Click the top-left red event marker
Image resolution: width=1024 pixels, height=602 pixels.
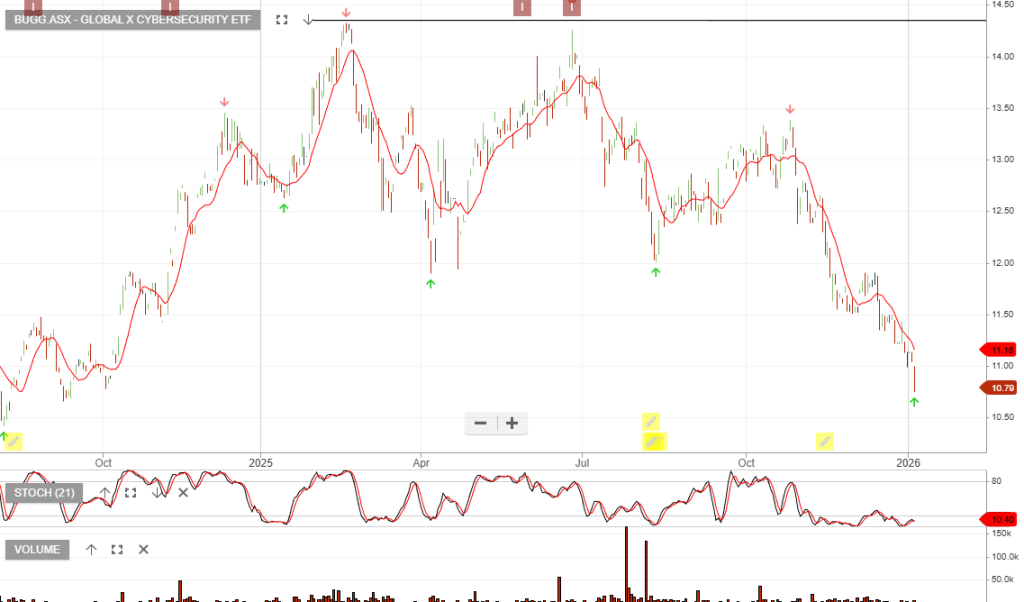[33, 7]
